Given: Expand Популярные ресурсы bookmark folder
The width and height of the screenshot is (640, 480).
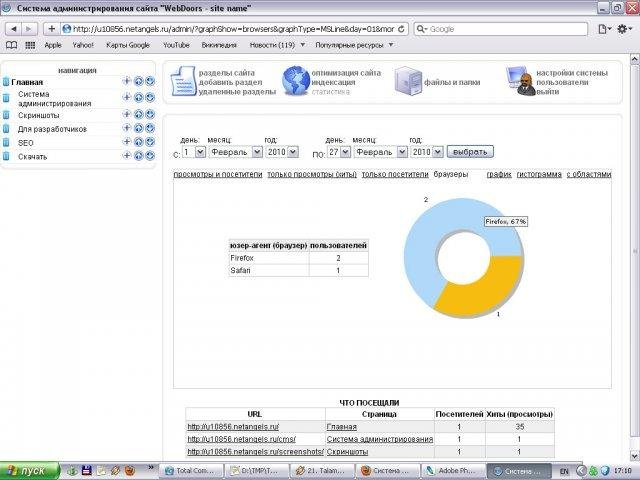Looking at the screenshot, I should (391, 44).
